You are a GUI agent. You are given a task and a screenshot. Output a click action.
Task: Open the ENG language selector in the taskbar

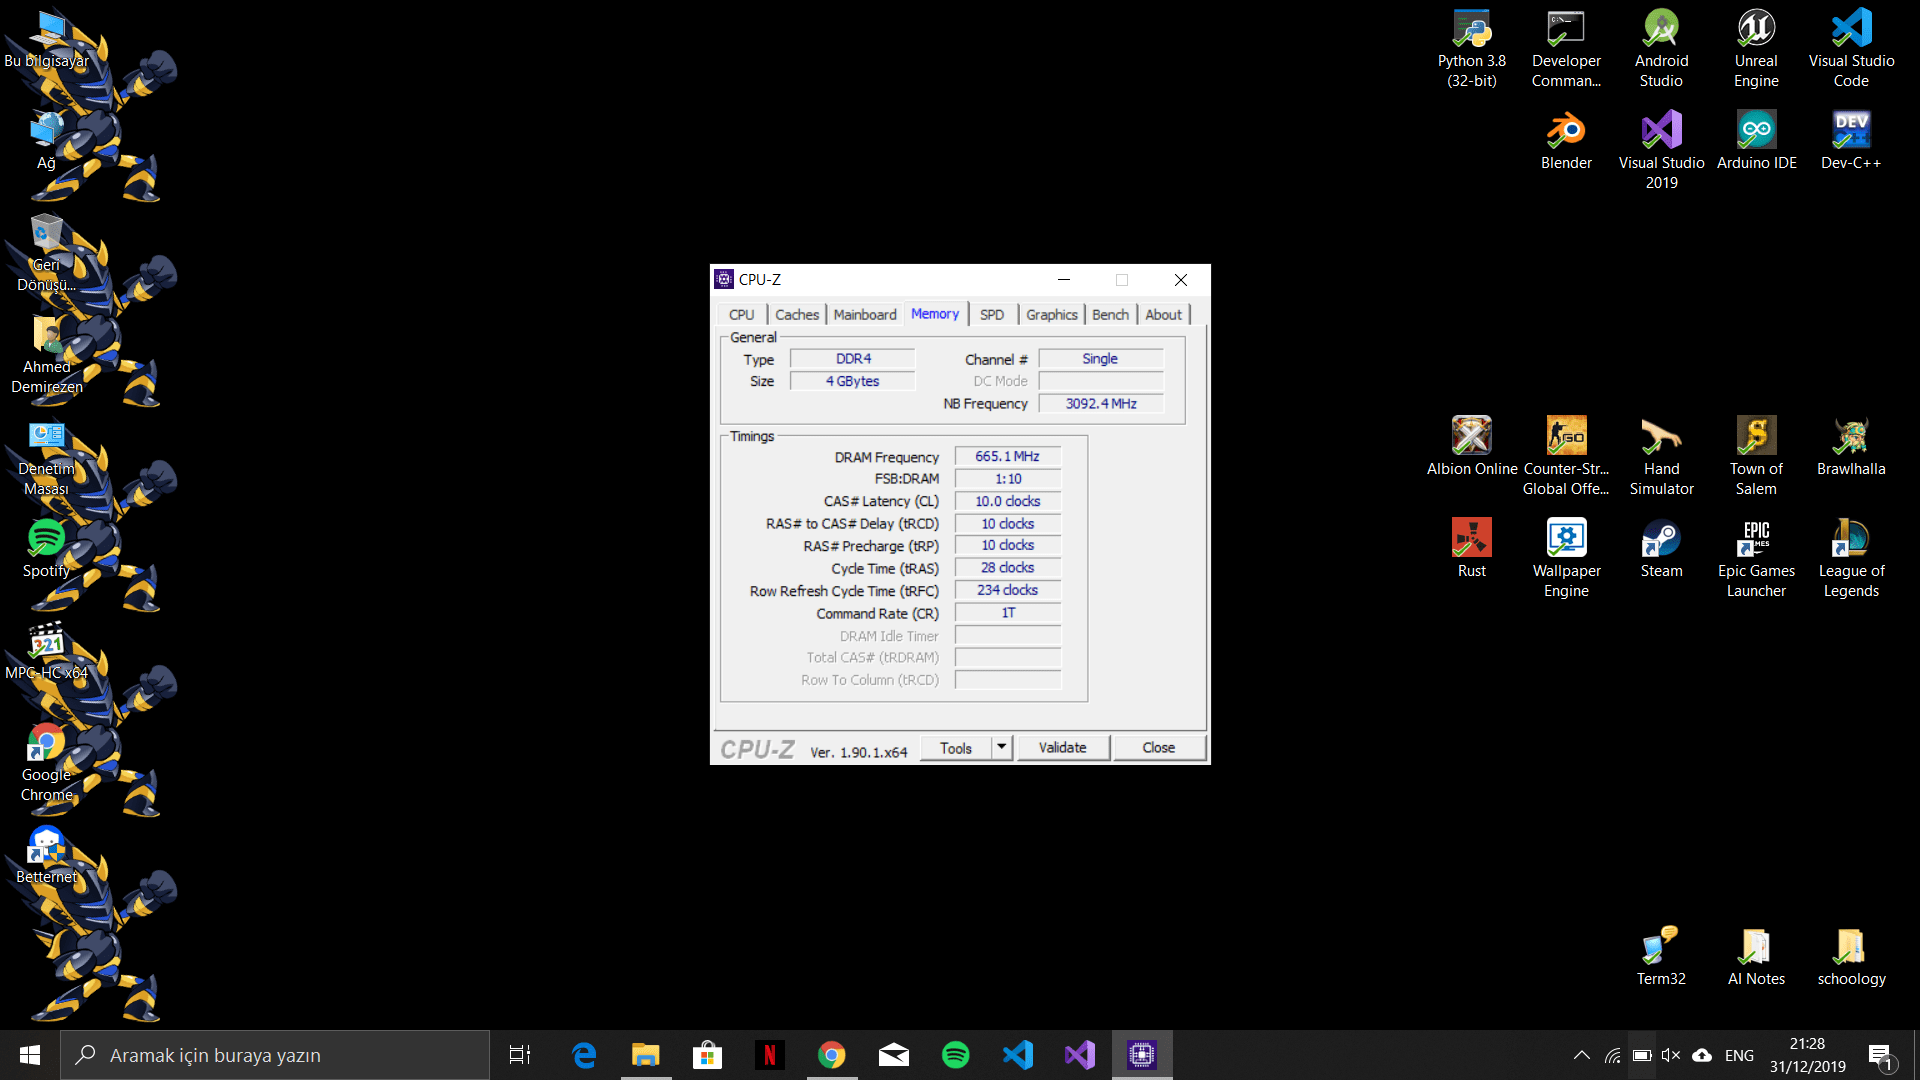tap(1739, 1055)
